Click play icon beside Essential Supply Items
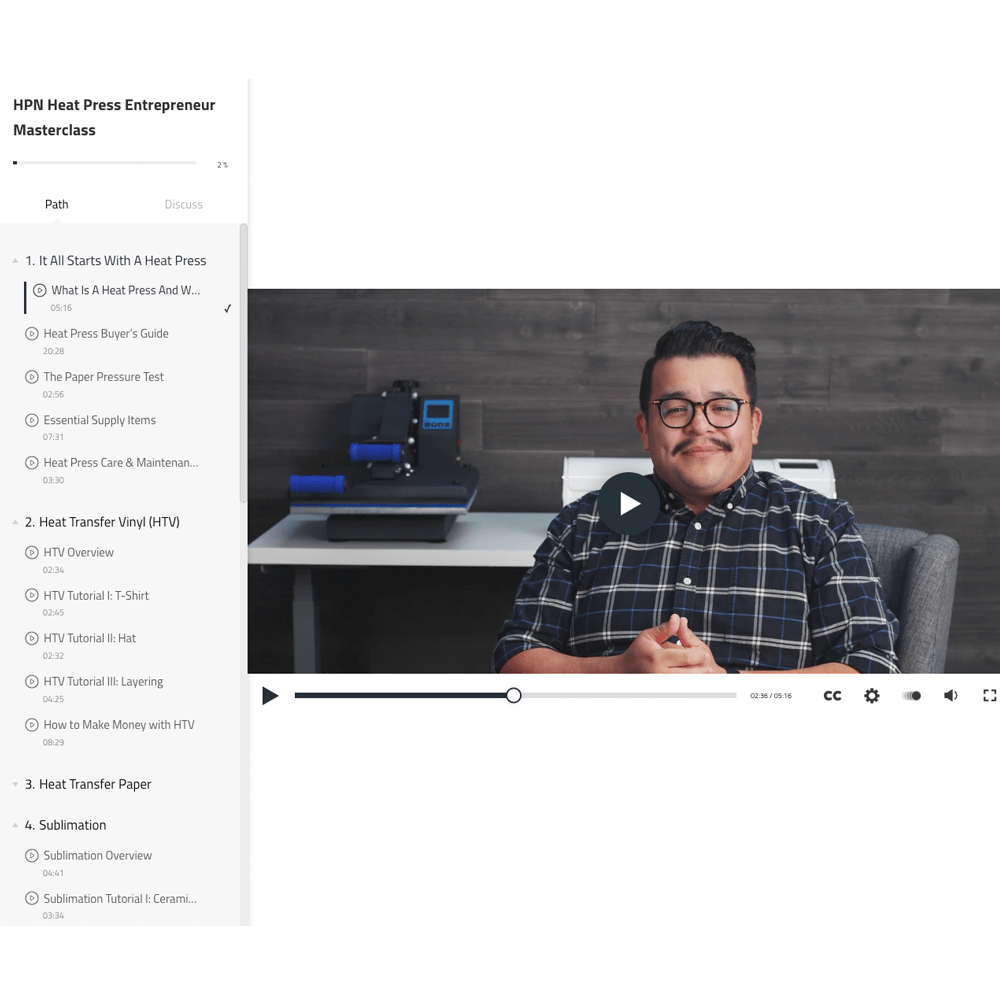This screenshot has width=1000, height=1000. (32, 420)
